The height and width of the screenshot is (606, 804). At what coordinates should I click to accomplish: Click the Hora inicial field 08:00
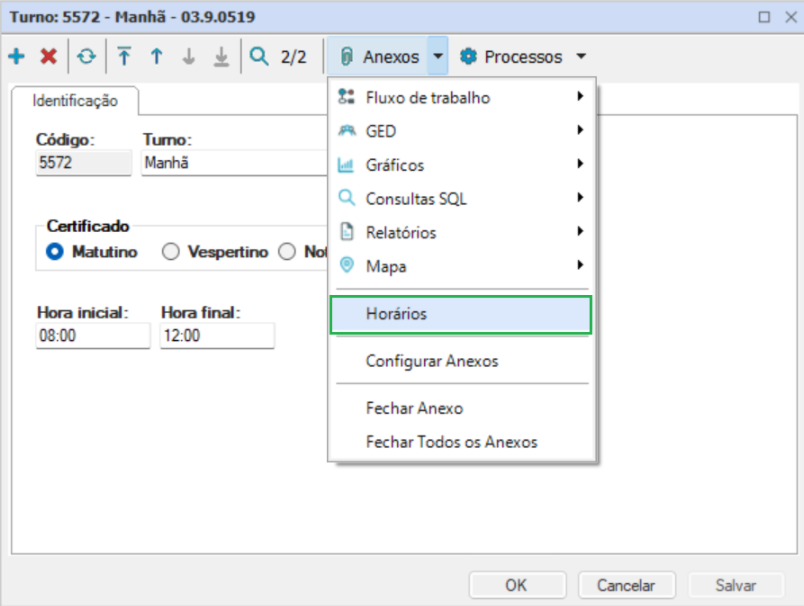pyautogui.click(x=93, y=336)
